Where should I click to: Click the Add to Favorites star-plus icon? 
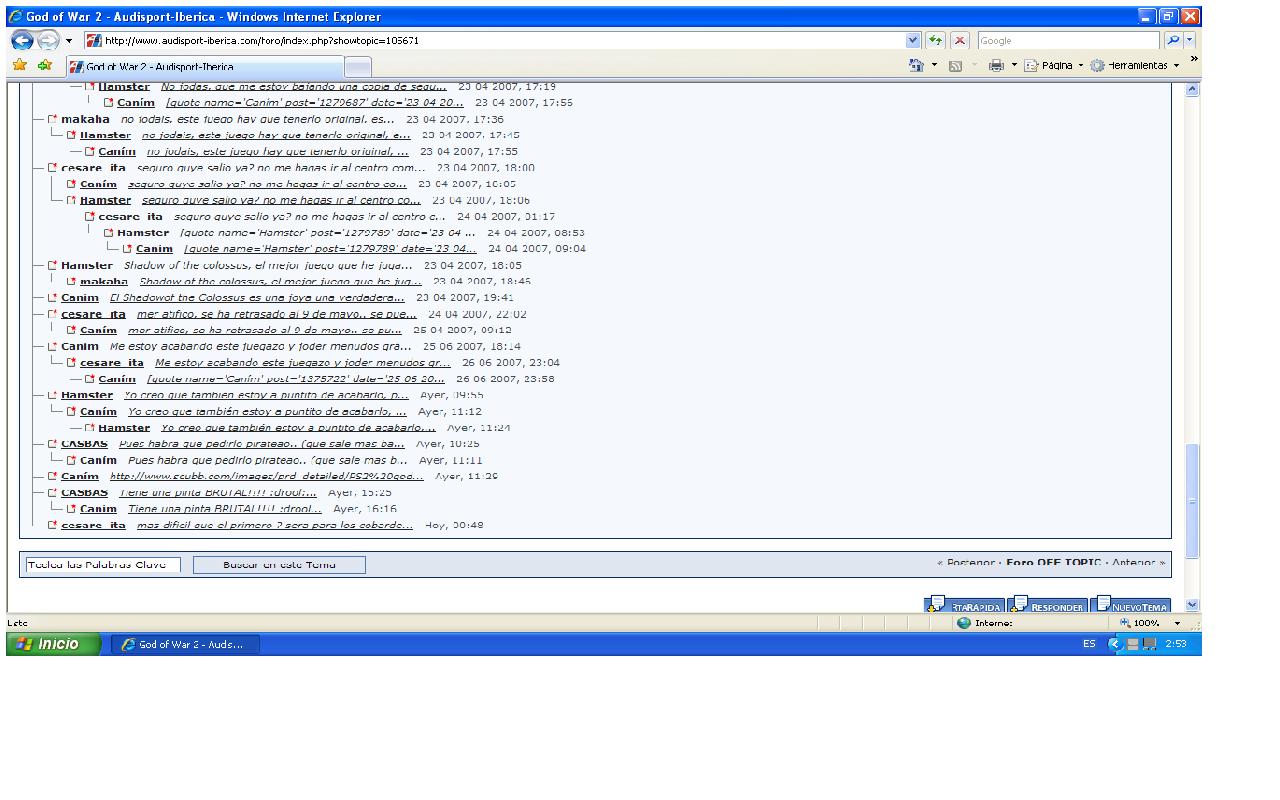click(x=44, y=65)
